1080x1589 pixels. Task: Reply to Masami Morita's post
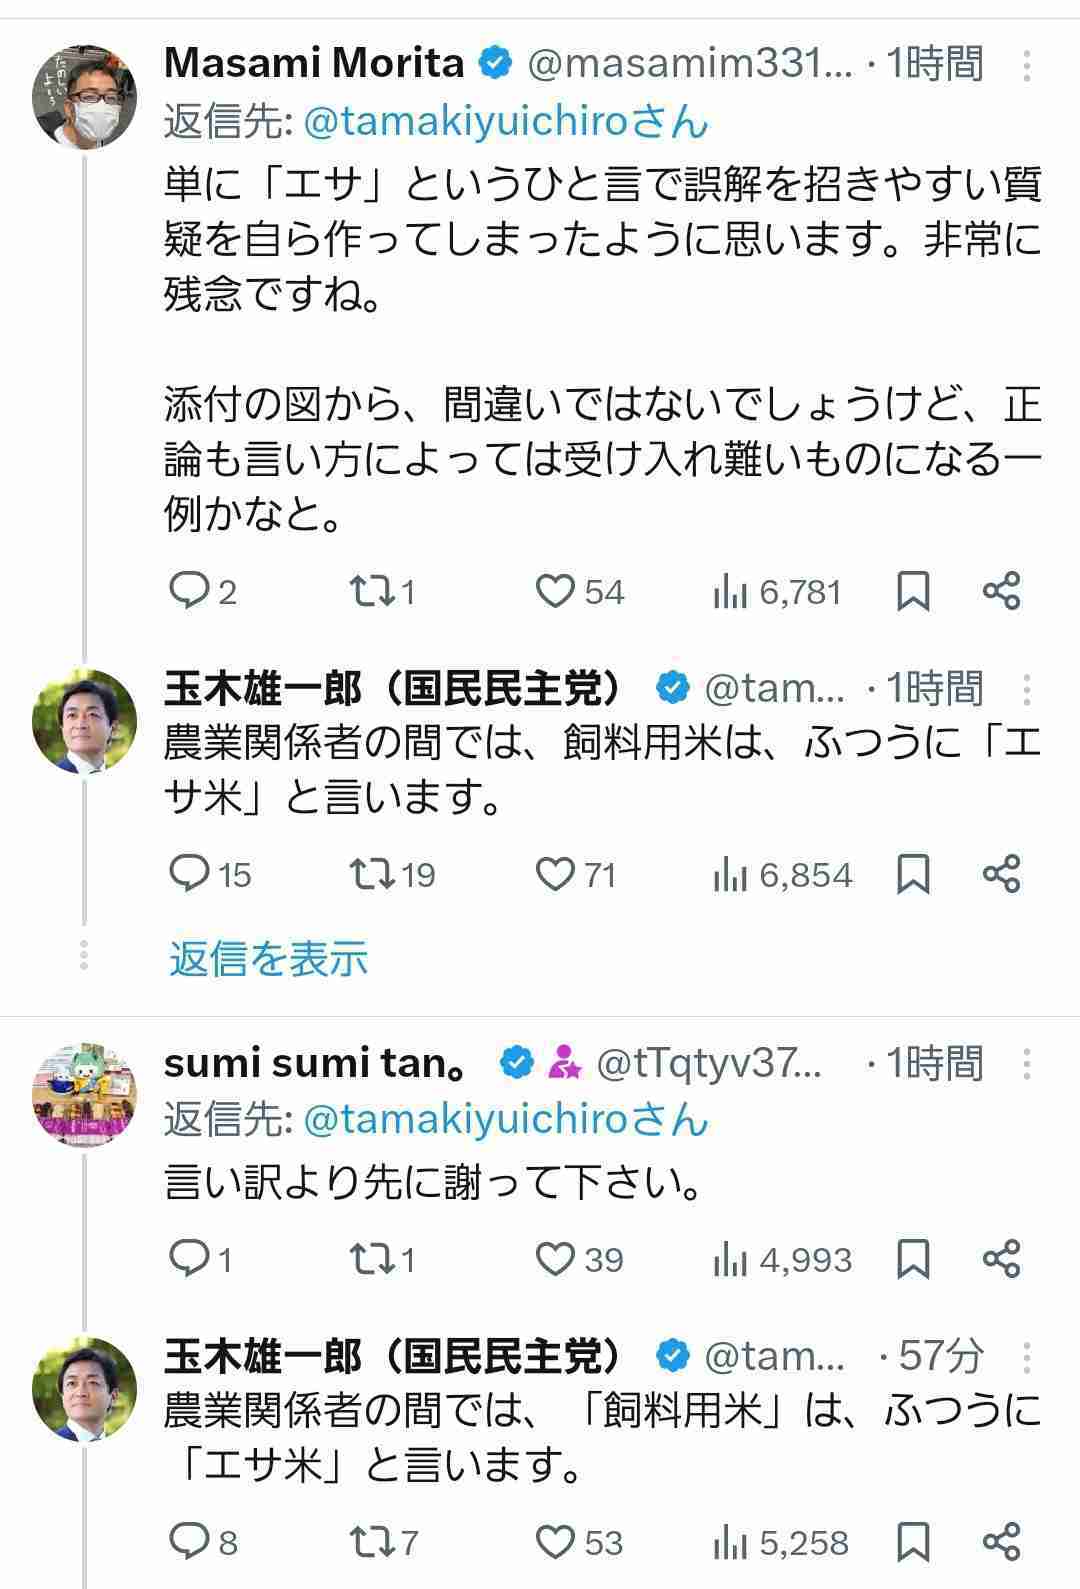[x=187, y=591]
